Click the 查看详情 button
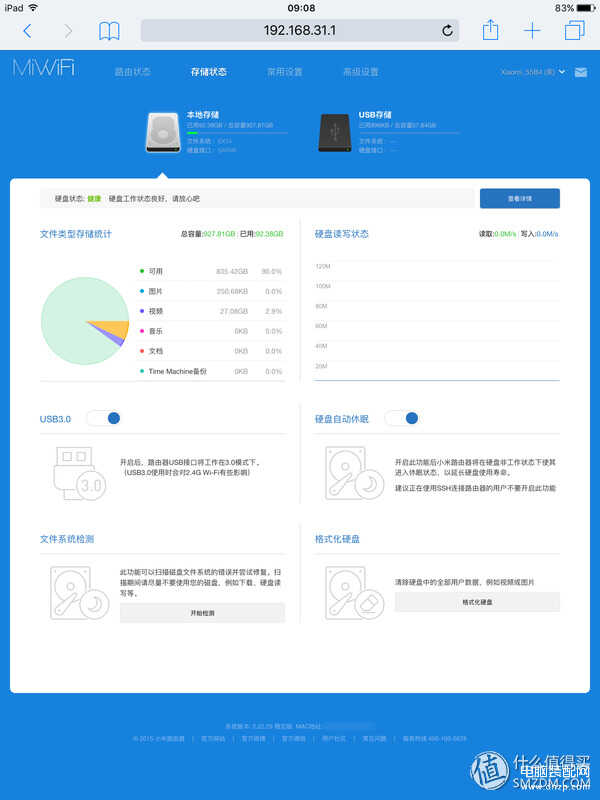Screen dimensions: 600x800 point(519,199)
